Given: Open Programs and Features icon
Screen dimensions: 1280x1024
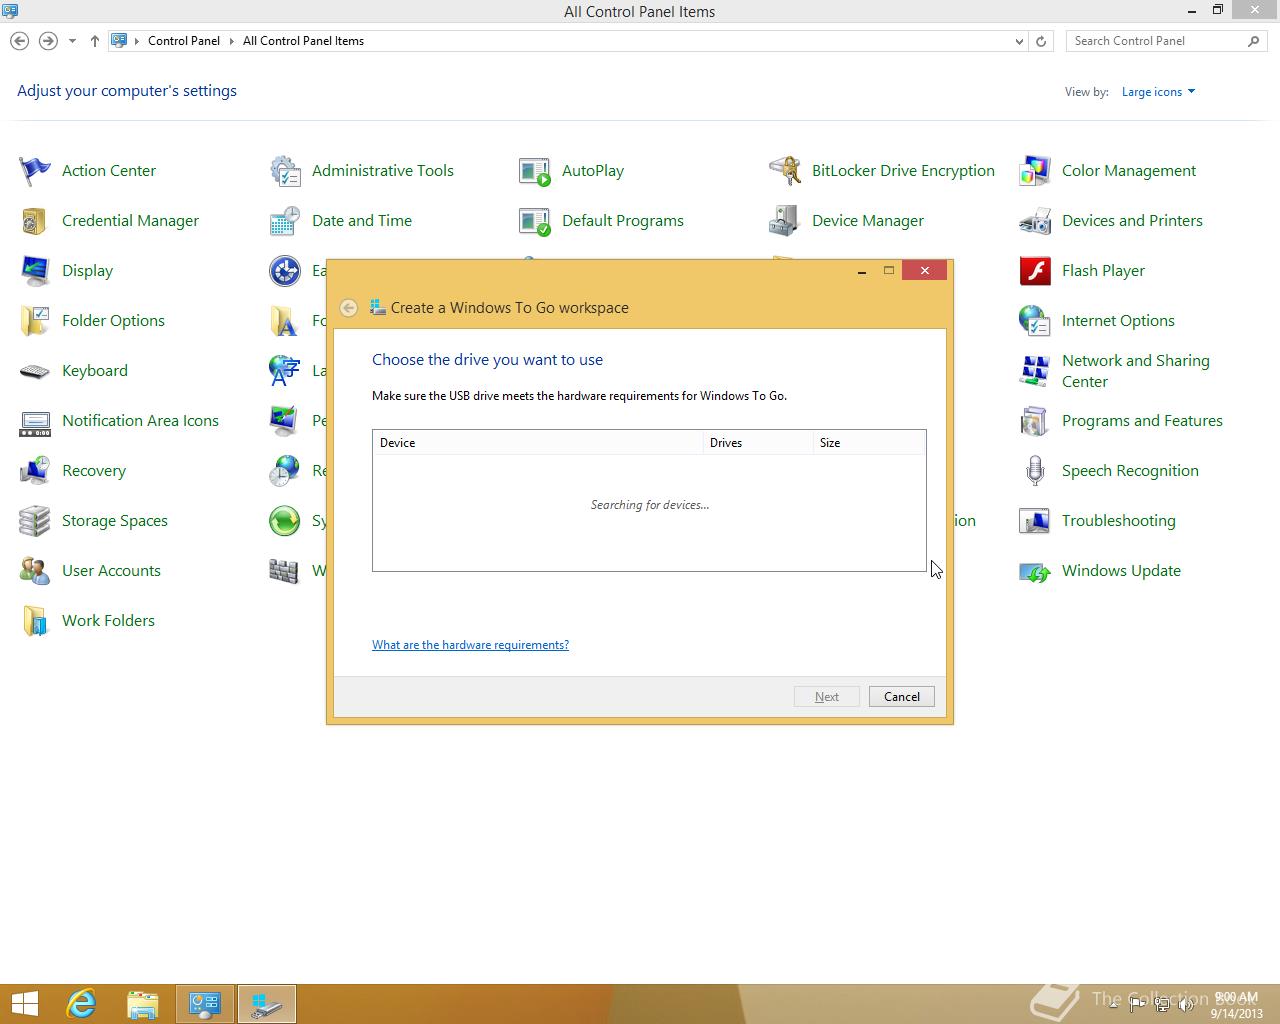Looking at the screenshot, I should [x=1035, y=421].
